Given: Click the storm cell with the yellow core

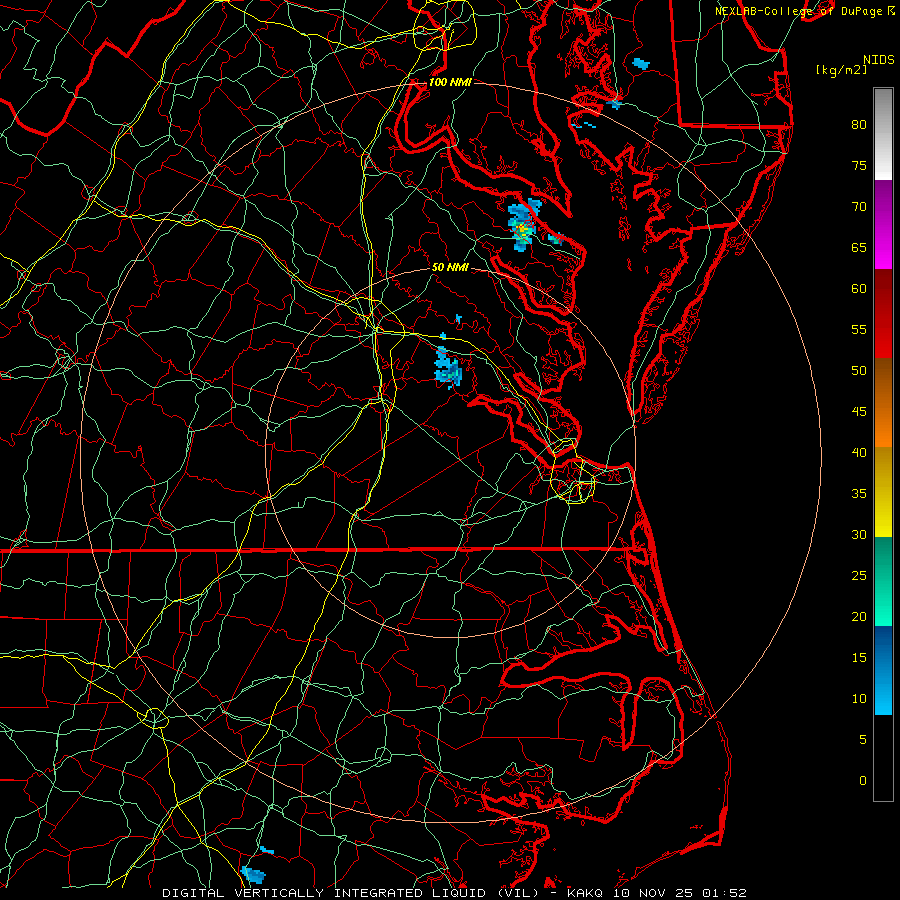Looking at the screenshot, I should [523, 226].
